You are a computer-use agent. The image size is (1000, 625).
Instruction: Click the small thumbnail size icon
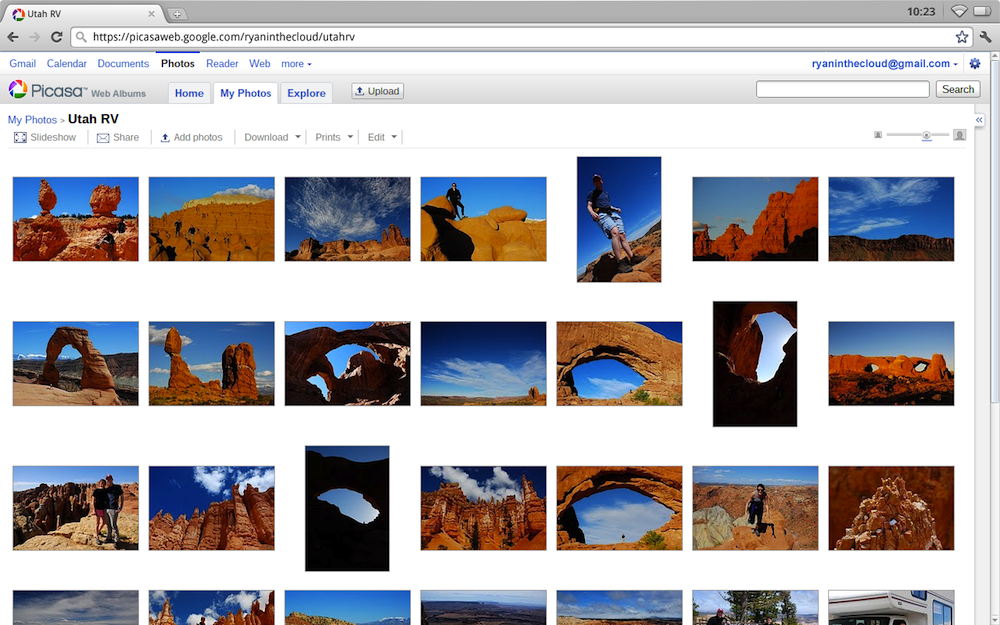(878, 134)
